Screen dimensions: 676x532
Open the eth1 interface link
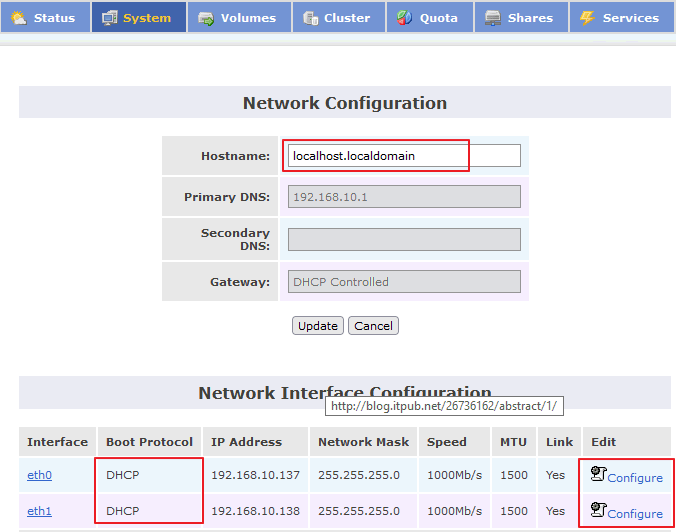coord(39,511)
